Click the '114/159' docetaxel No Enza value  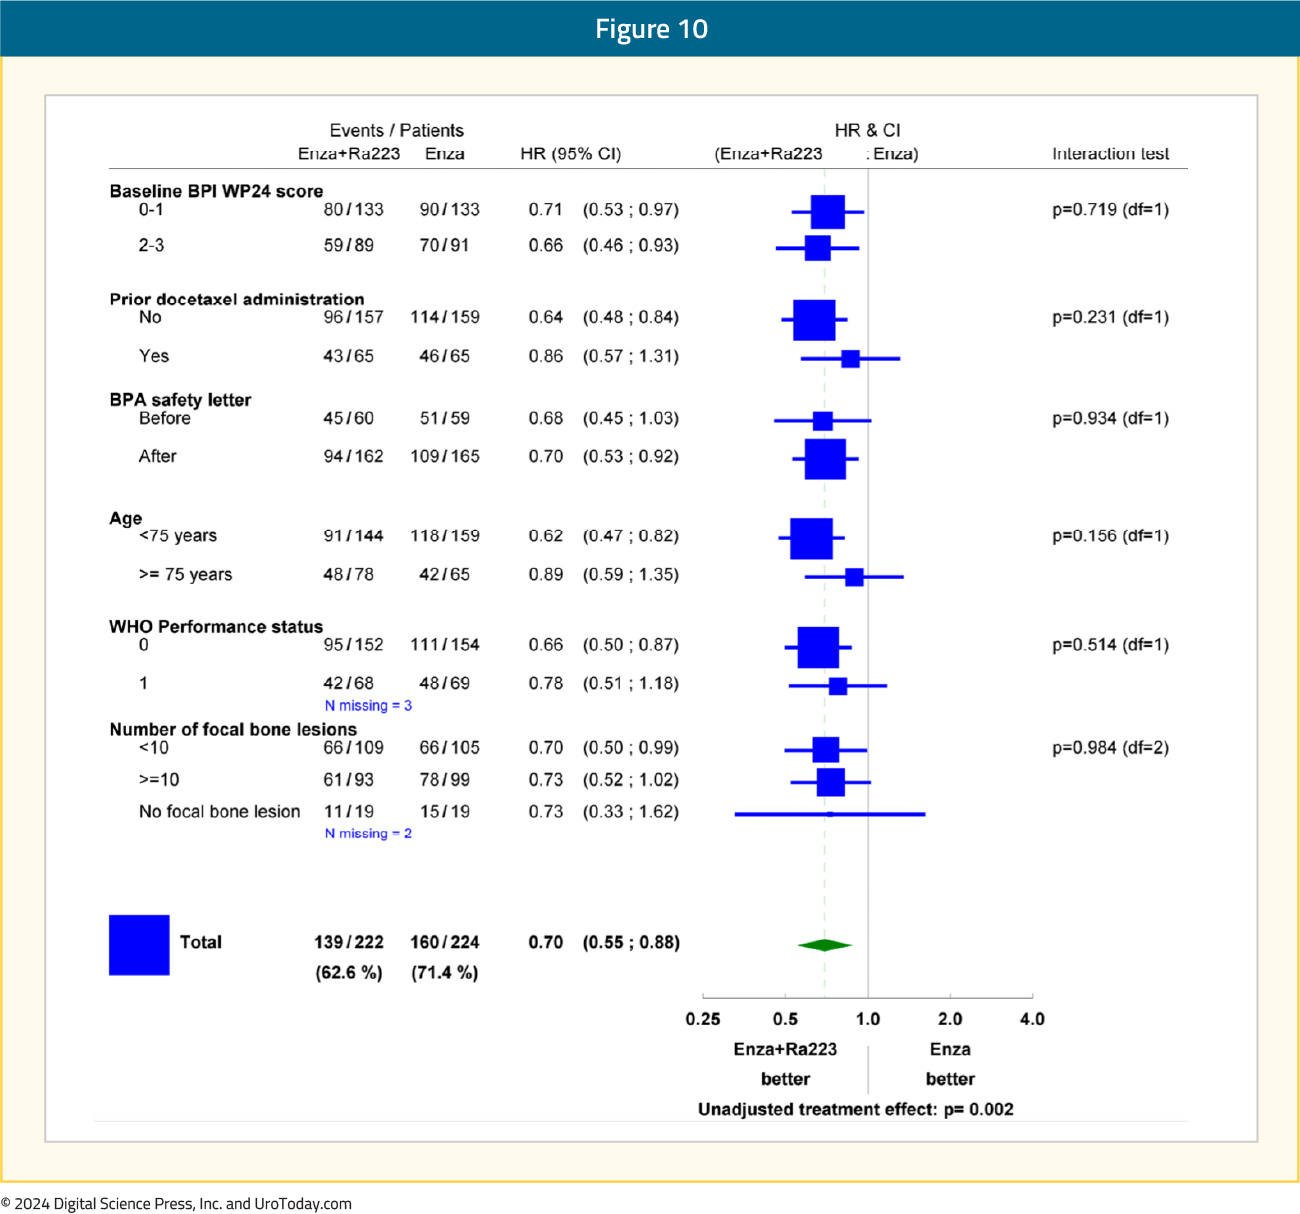(445, 317)
